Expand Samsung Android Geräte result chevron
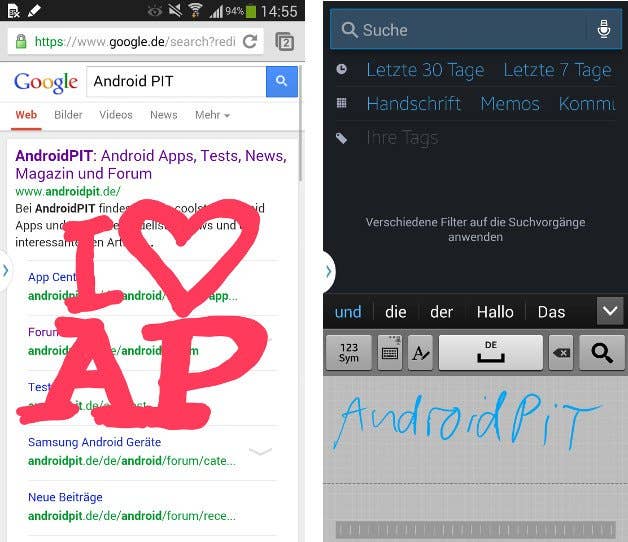 [x=260, y=451]
